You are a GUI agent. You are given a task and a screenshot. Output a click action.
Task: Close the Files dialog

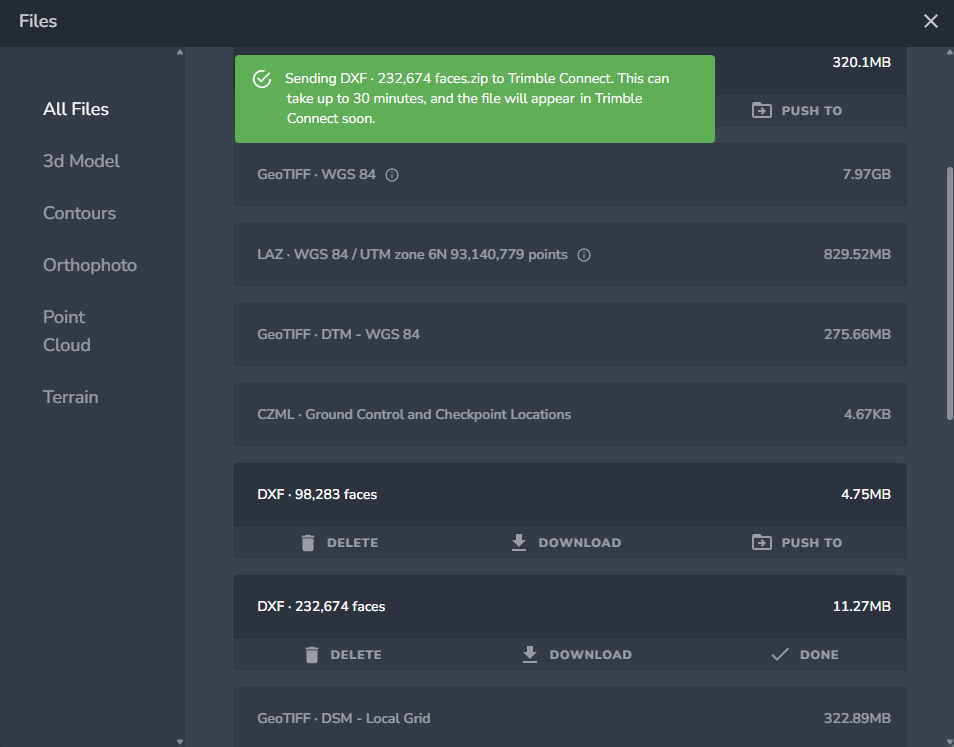930,21
